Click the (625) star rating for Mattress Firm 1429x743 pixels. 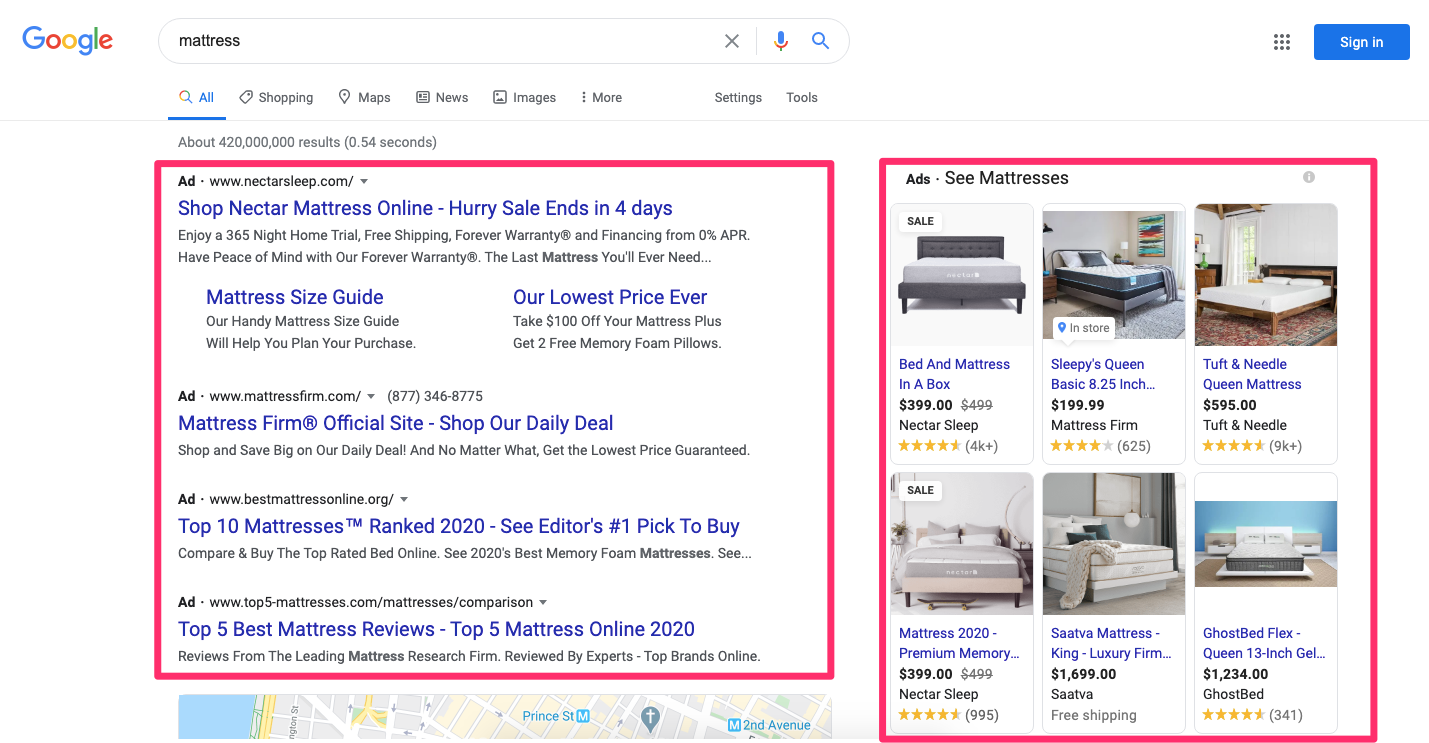click(1101, 446)
